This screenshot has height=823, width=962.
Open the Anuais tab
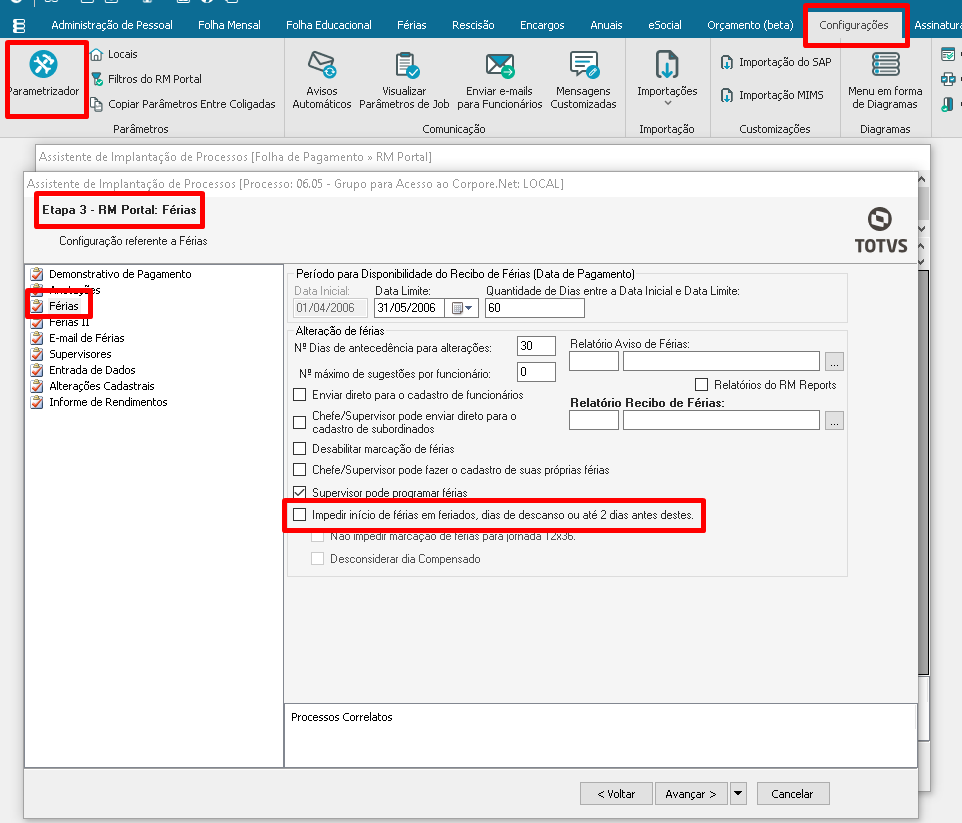[x=606, y=25]
